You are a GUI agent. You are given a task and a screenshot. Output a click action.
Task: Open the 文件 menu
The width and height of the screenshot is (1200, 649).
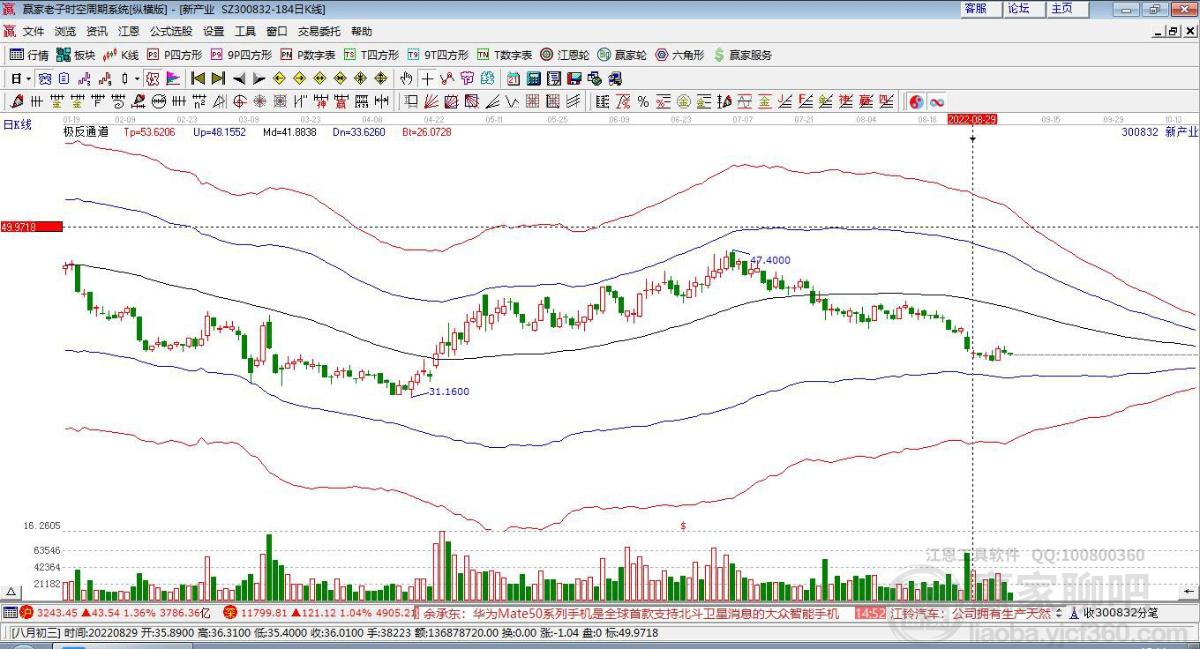[33, 31]
